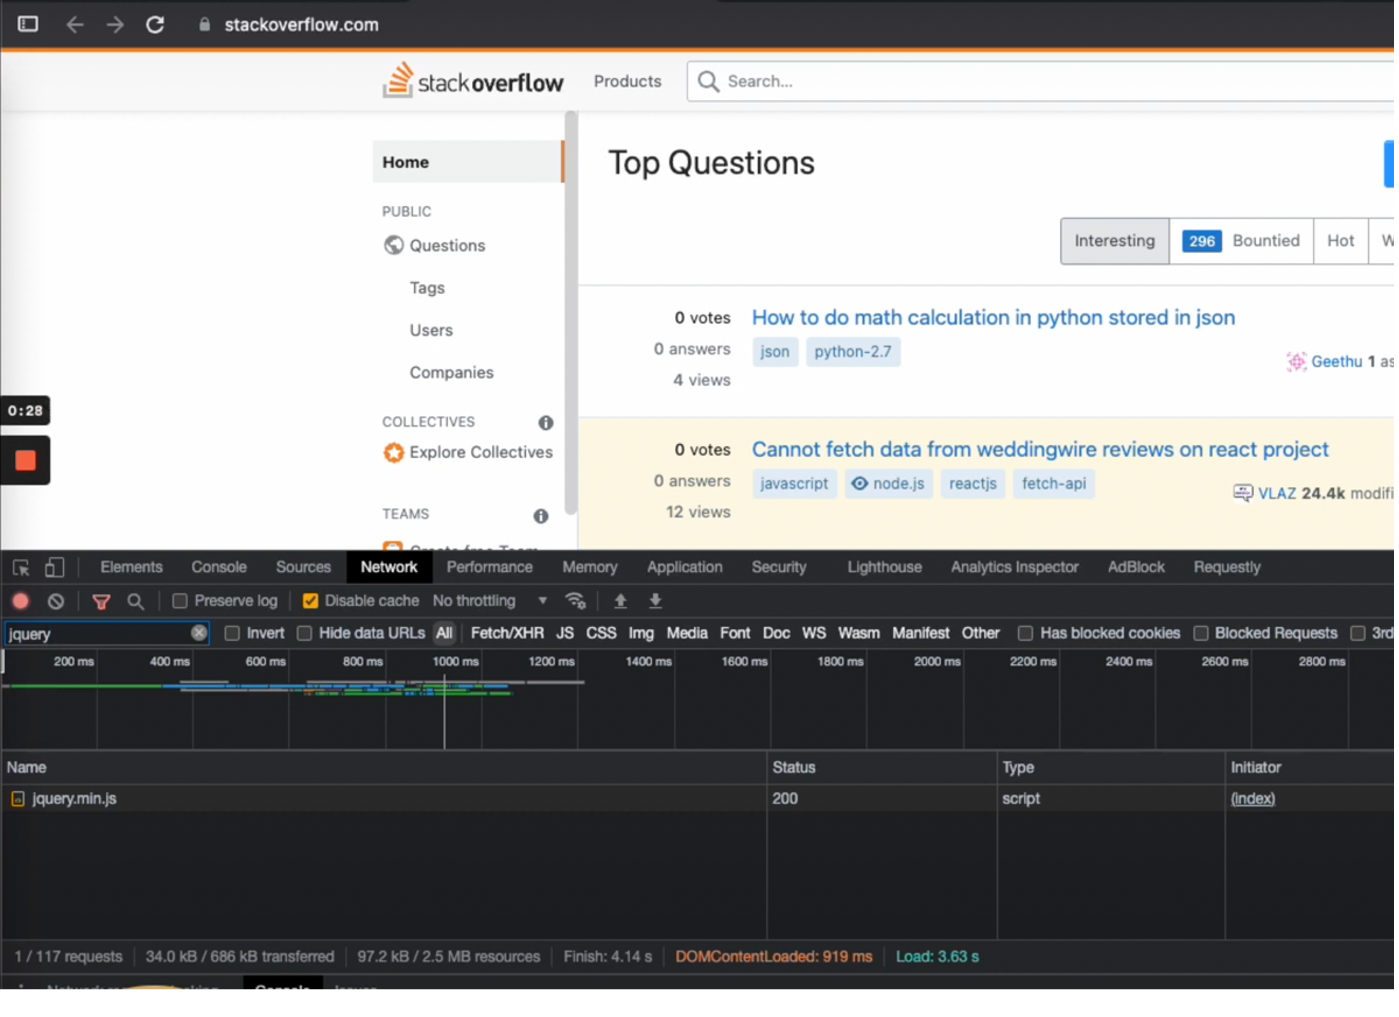This screenshot has width=1399, height=1017.
Task: Click the timeline overview at 1000 ms marker
Action: tap(456, 662)
